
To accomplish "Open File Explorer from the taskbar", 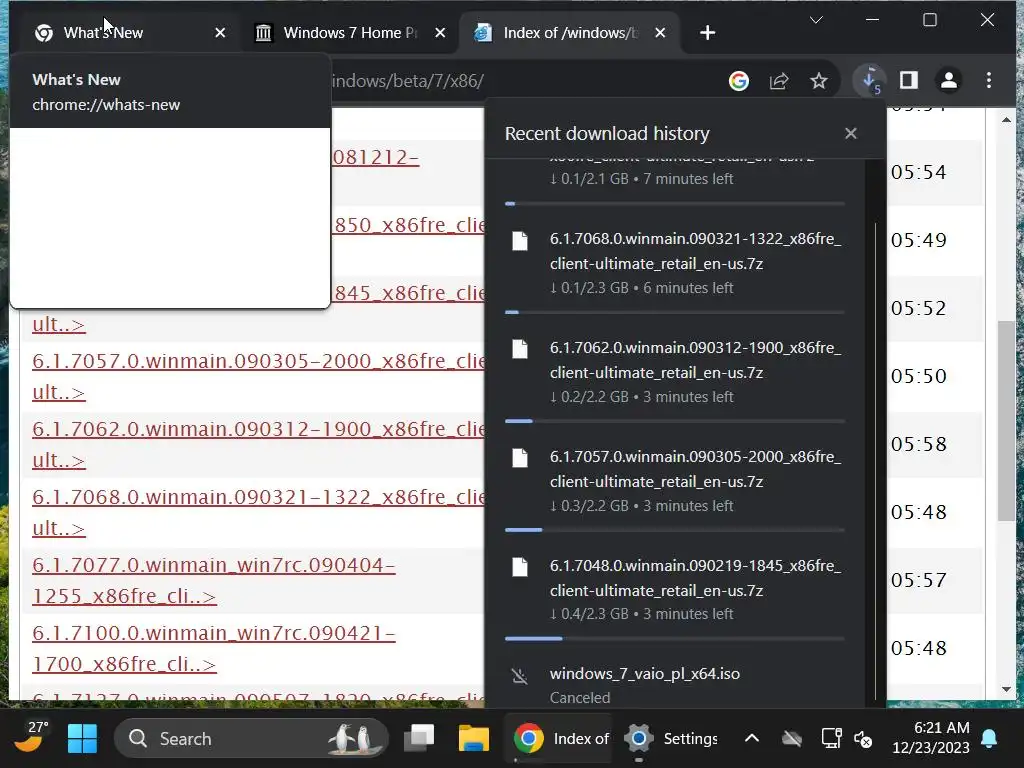I will click(x=473, y=739).
